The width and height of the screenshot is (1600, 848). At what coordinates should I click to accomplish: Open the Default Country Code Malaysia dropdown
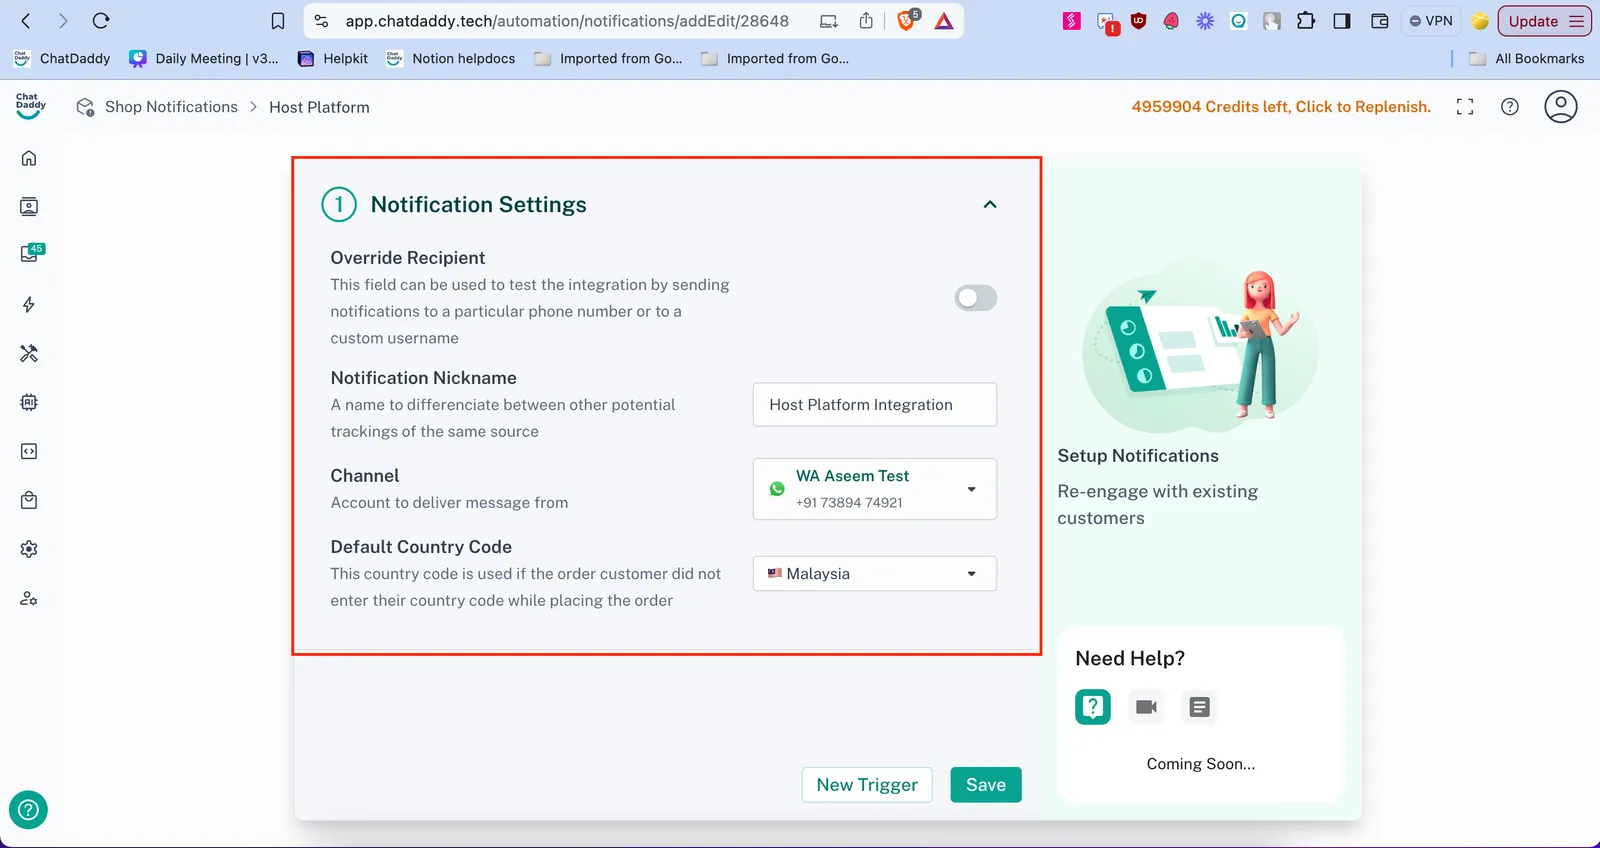874,574
